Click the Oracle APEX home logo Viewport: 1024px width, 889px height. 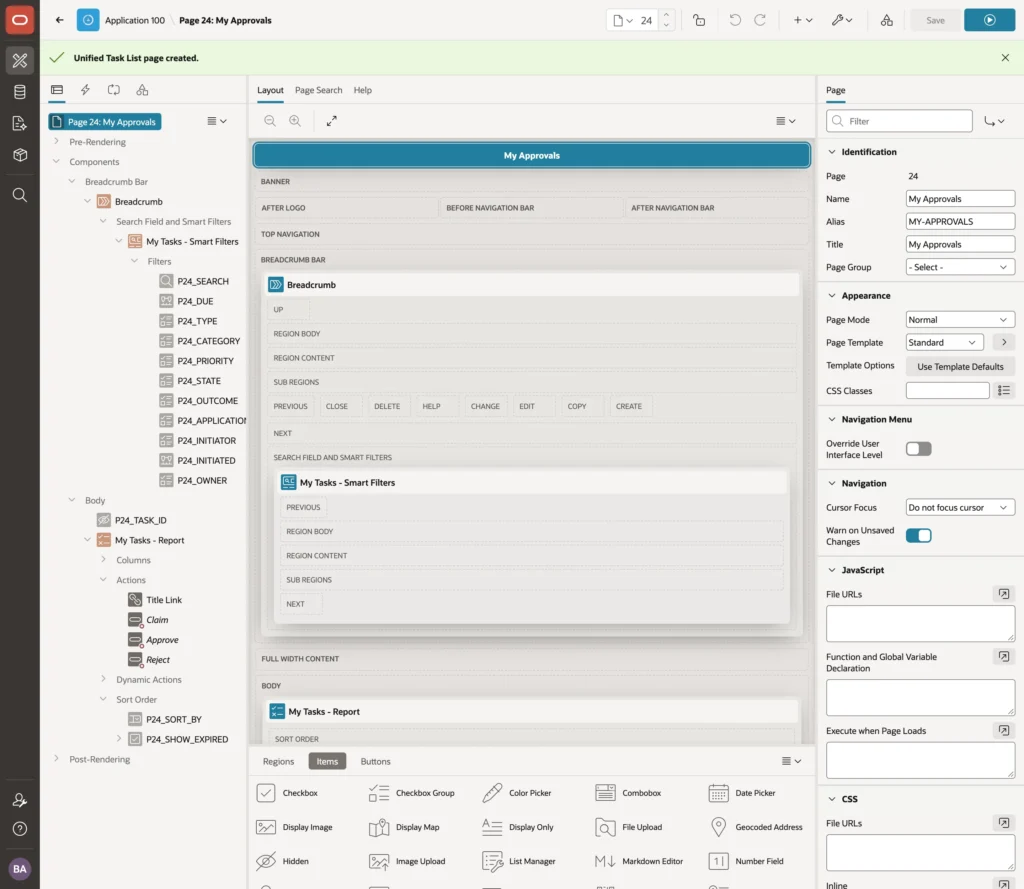click(20, 20)
